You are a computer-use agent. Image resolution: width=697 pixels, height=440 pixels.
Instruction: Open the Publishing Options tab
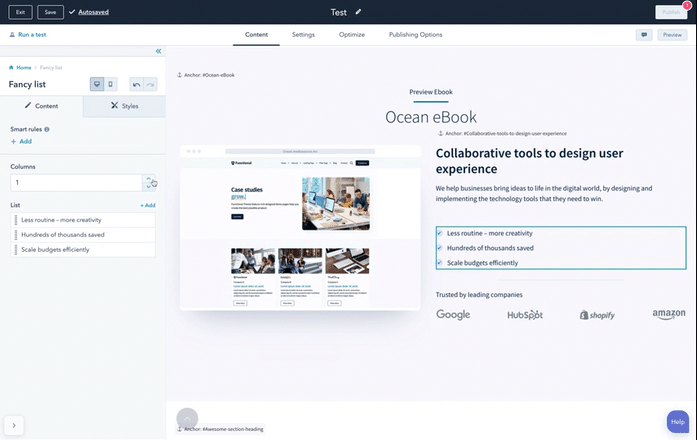tap(415, 35)
